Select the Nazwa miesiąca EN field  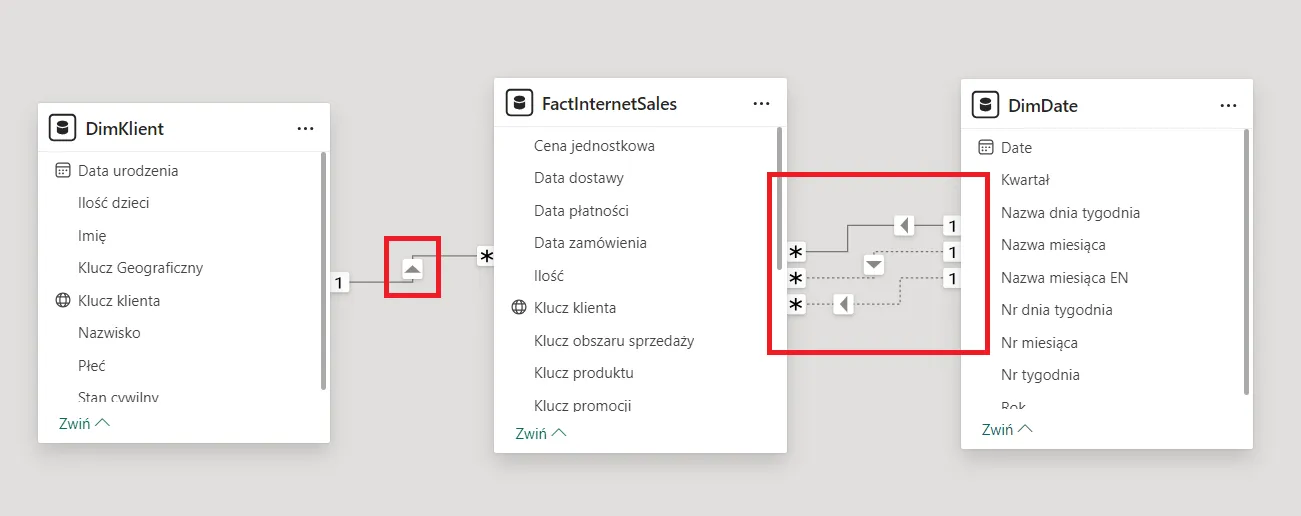[1065, 278]
